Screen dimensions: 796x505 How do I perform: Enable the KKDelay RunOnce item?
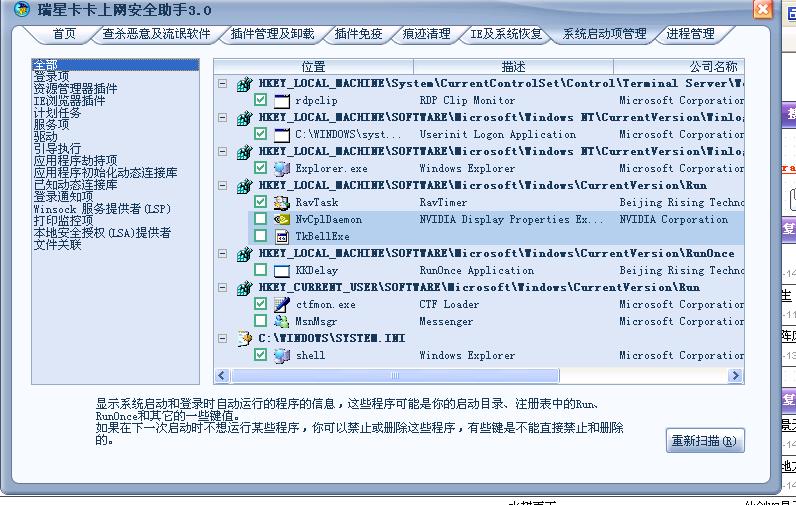coord(260,270)
